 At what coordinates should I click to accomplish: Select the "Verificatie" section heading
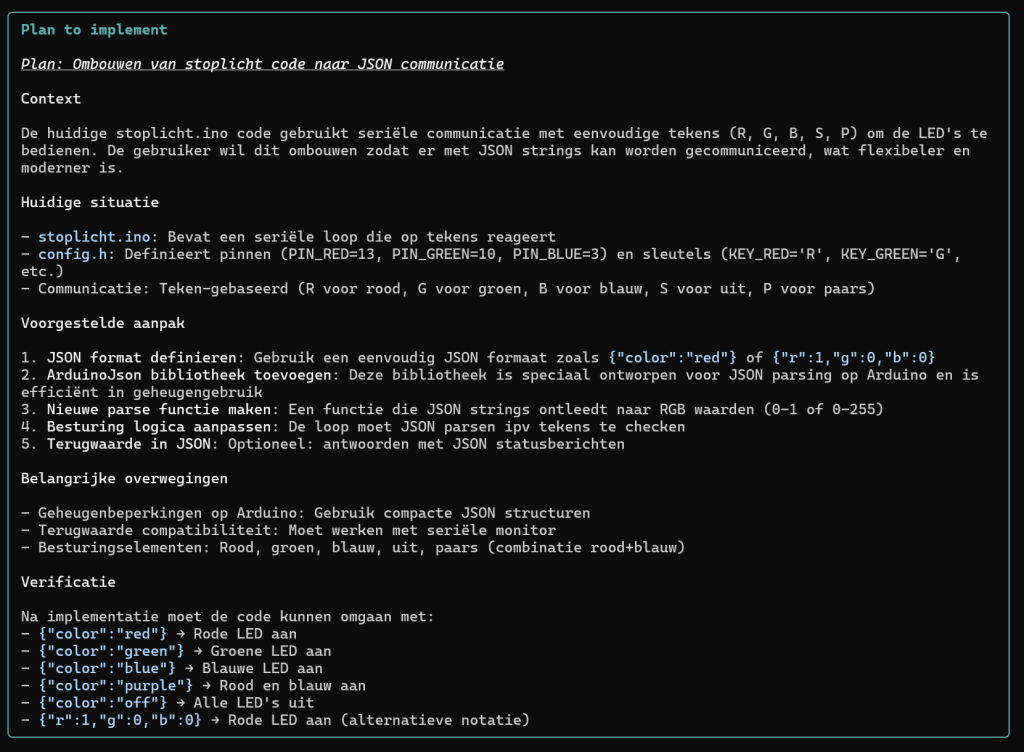point(68,581)
